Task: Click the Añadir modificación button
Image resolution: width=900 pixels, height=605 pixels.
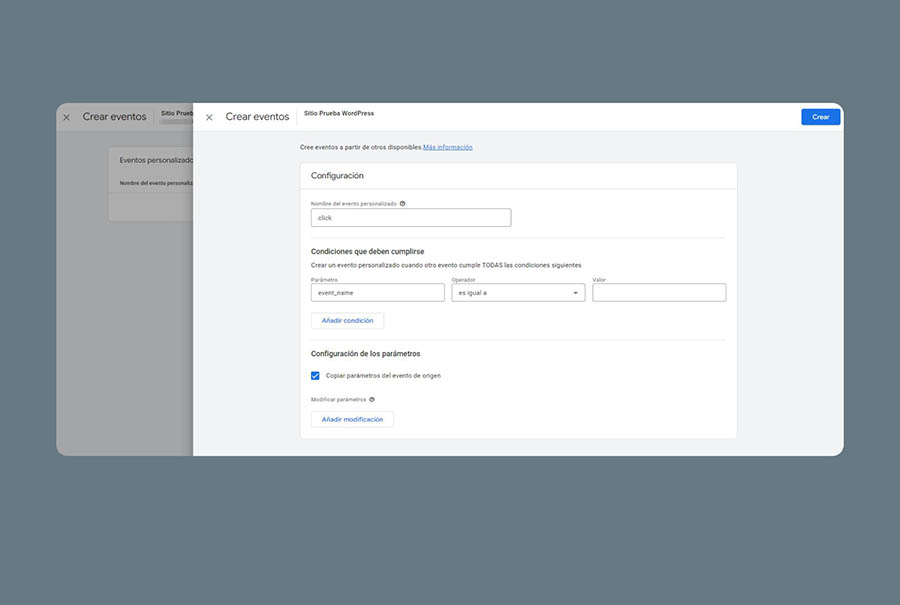Action: coord(352,420)
